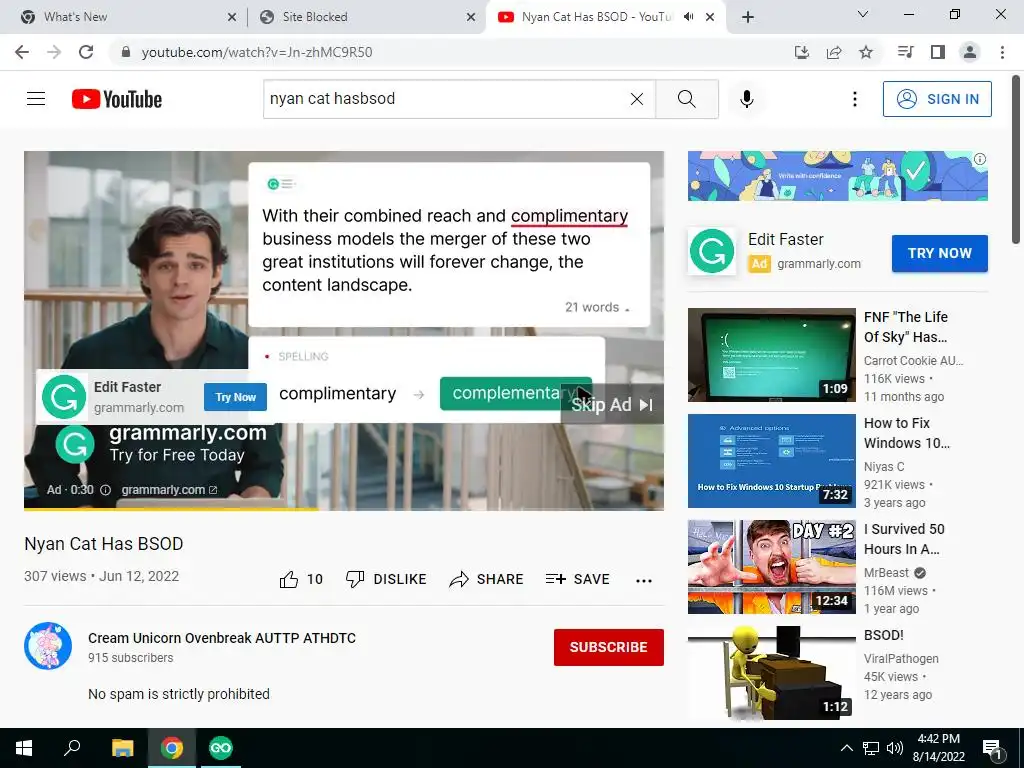This screenshot has height=768, width=1024.
Task: Open more actions ellipsis under video
Action: tap(644, 581)
